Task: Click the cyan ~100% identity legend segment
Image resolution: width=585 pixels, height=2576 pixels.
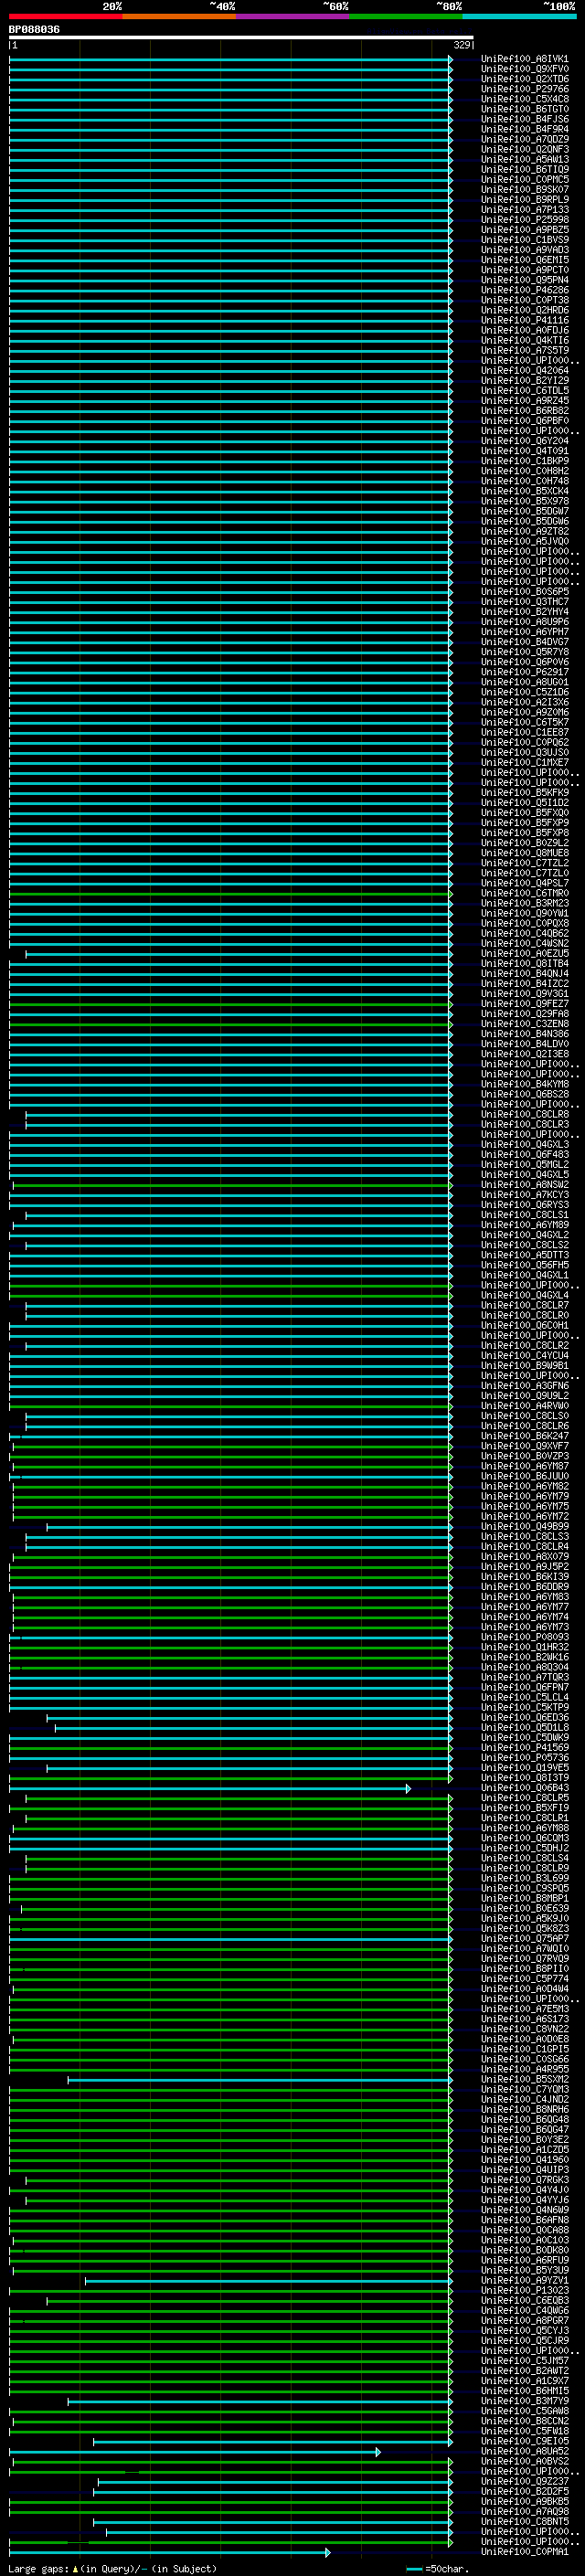Action: [518, 16]
